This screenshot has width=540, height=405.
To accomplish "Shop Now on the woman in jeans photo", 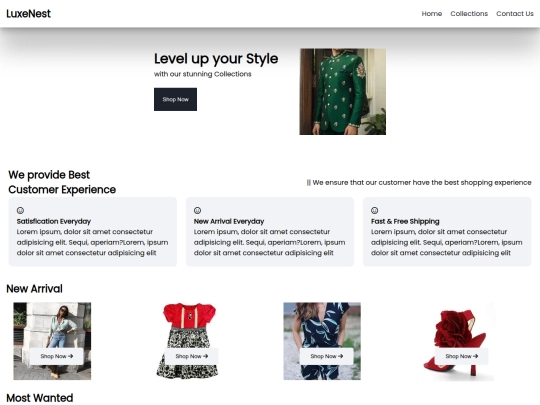I will click(x=56, y=356).
